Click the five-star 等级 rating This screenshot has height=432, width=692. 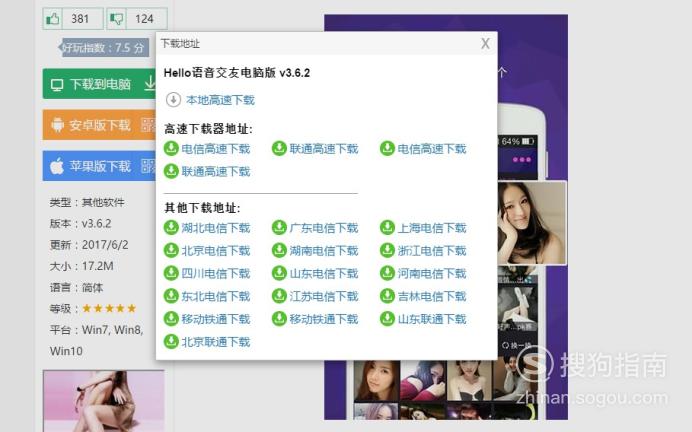click(109, 308)
